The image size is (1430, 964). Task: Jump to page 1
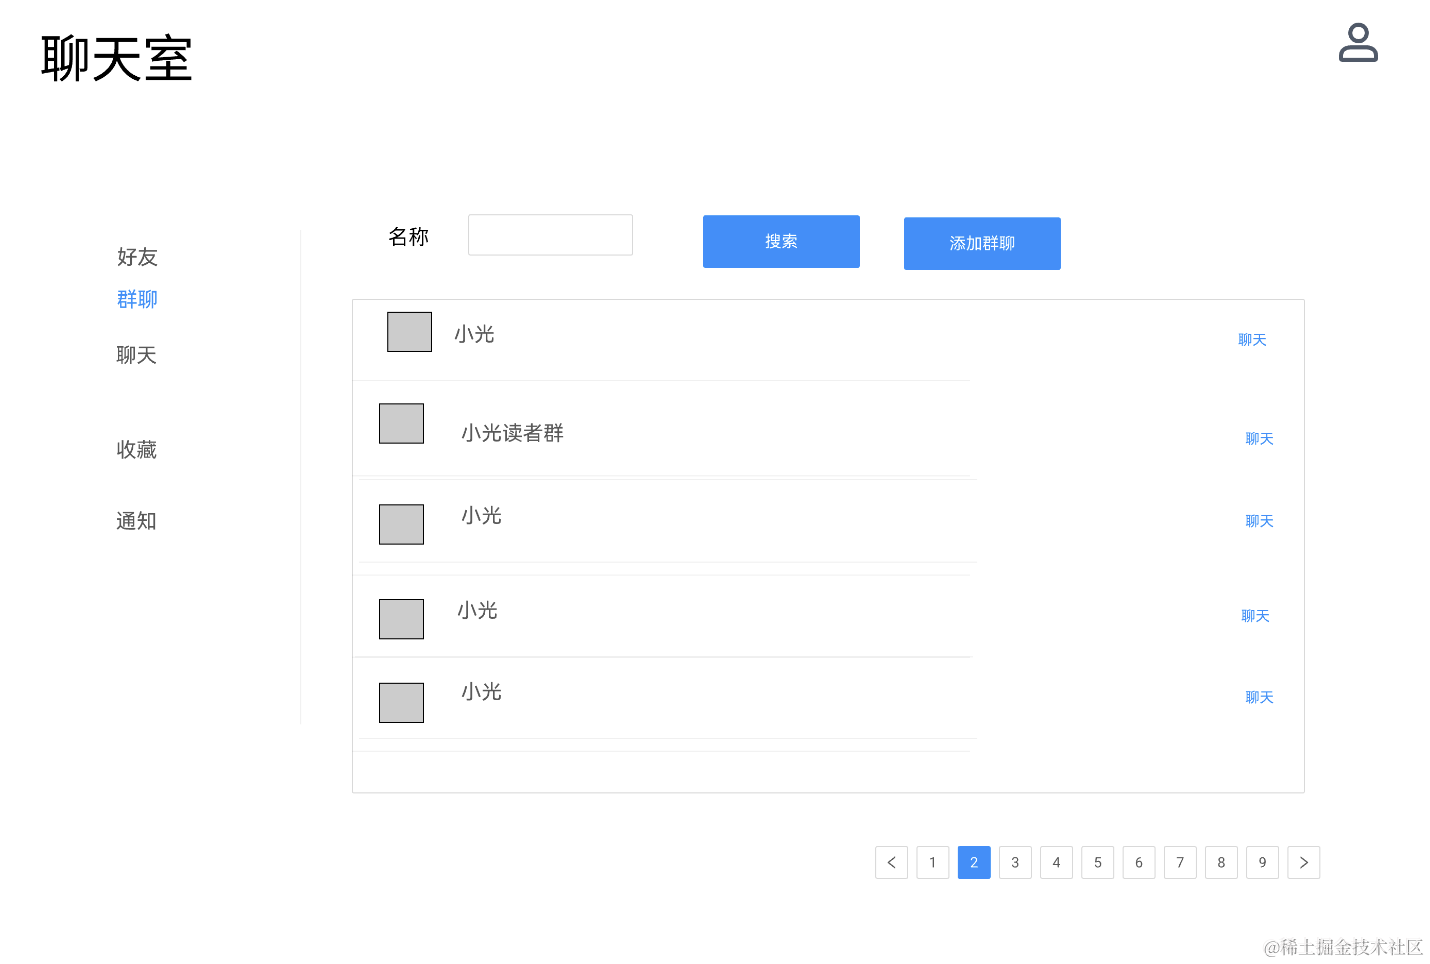tap(932, 863)
